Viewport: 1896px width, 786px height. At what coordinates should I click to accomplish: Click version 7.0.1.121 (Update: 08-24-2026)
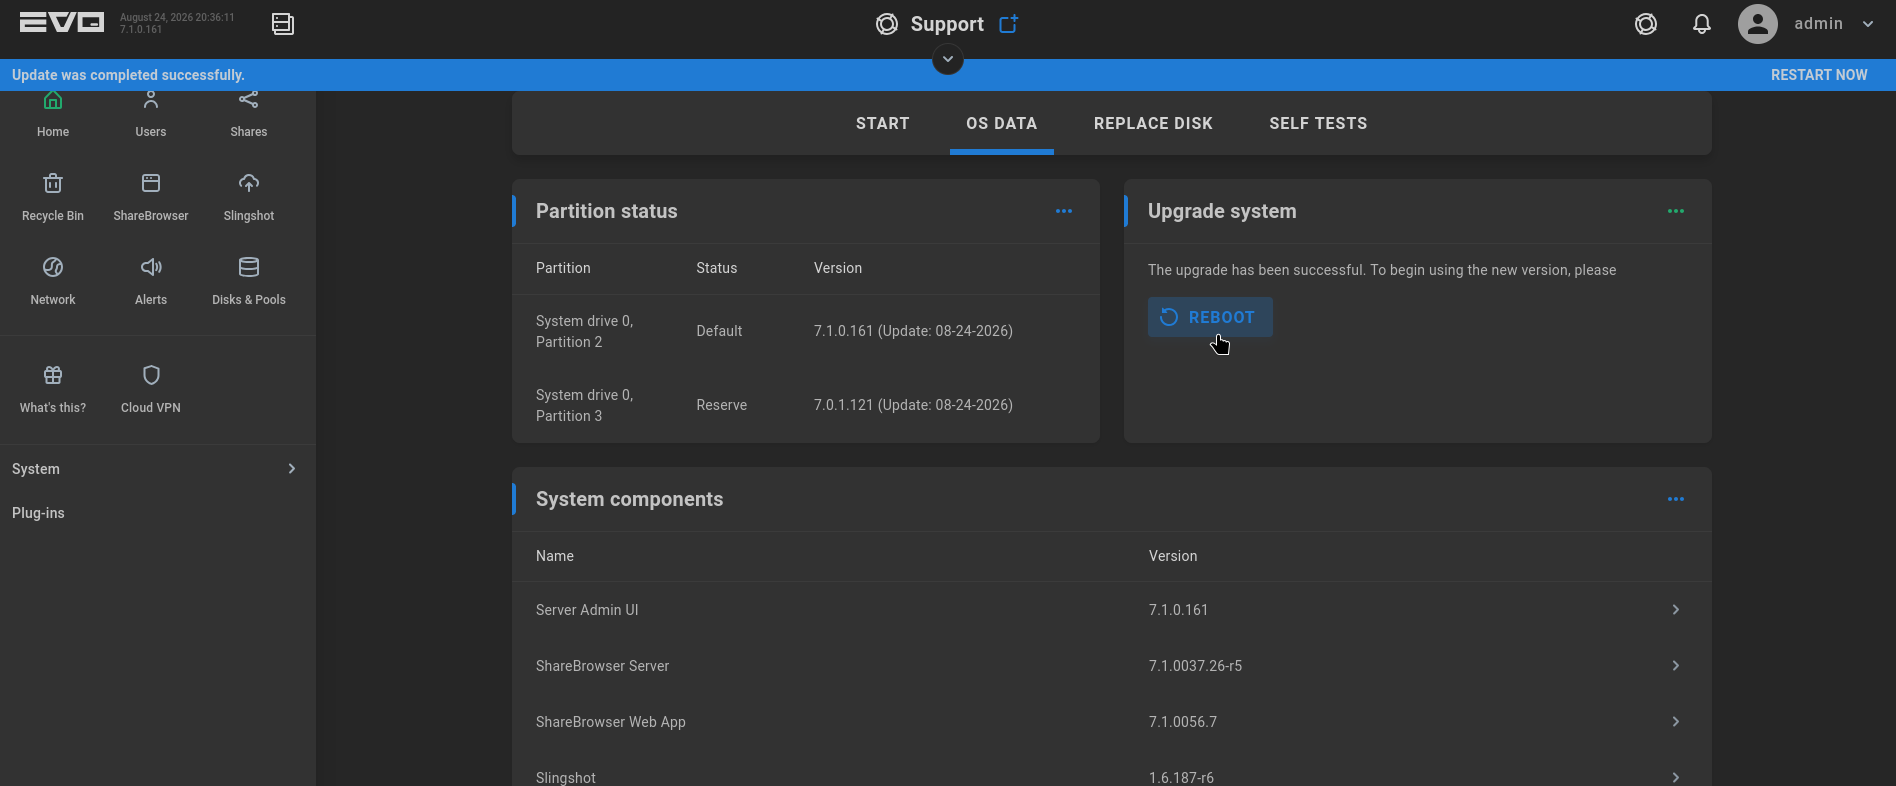pyautogui.click(x=913, y=405)
